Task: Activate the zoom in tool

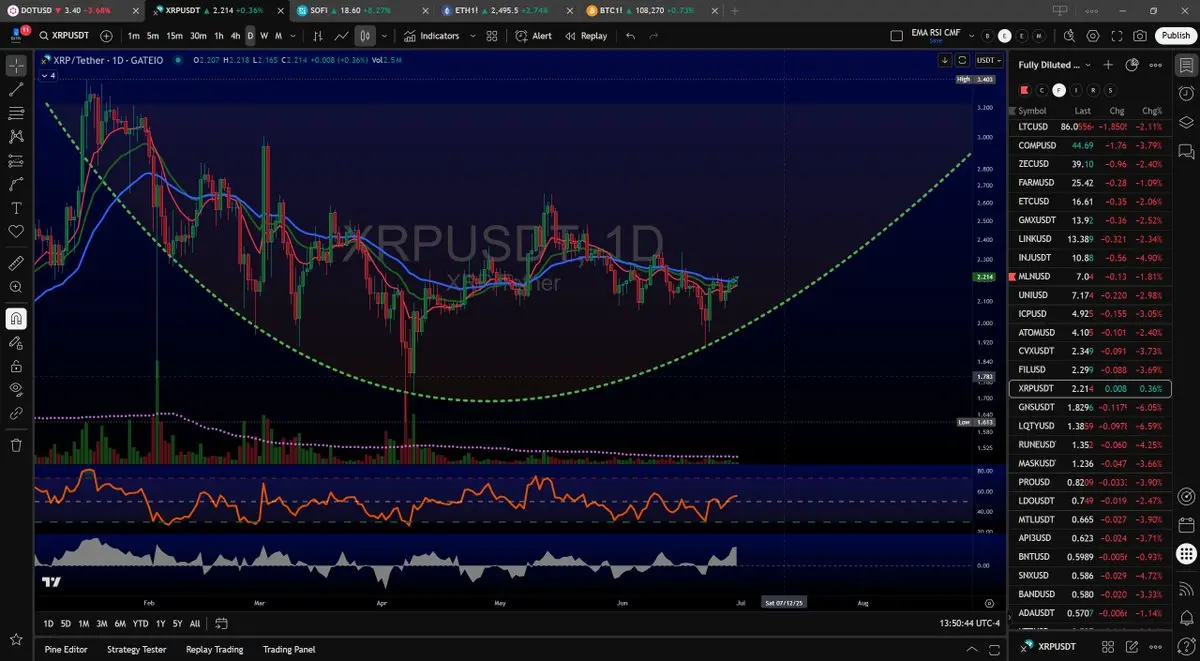Action: 16,287
